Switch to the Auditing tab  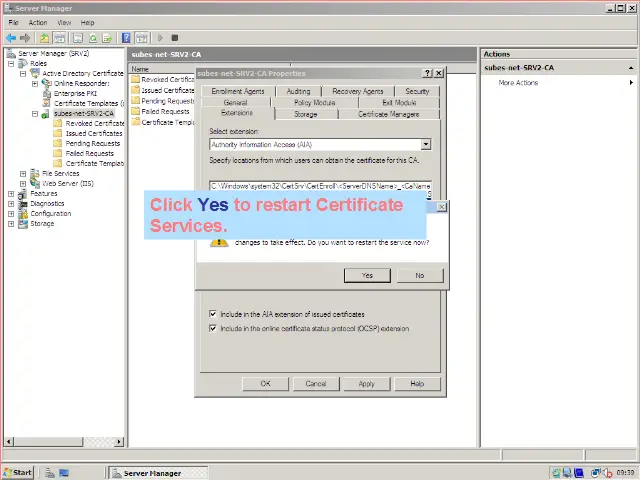298,91
